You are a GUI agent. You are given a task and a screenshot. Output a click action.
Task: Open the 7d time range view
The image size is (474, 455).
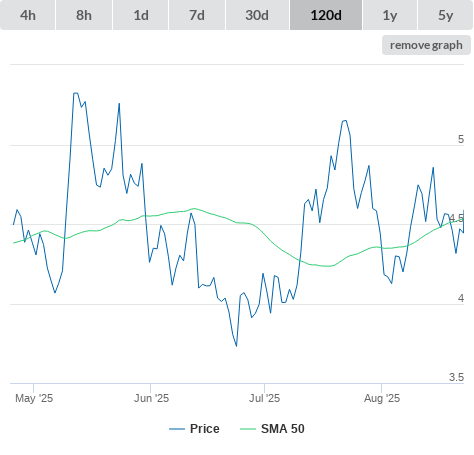pyautogui.click(x=197, y=15)
